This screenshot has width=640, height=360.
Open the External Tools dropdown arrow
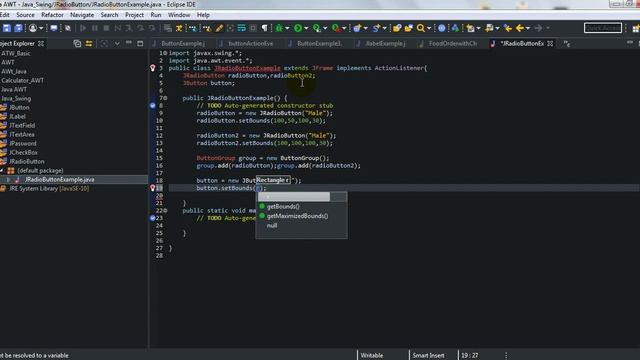[344, 28]
